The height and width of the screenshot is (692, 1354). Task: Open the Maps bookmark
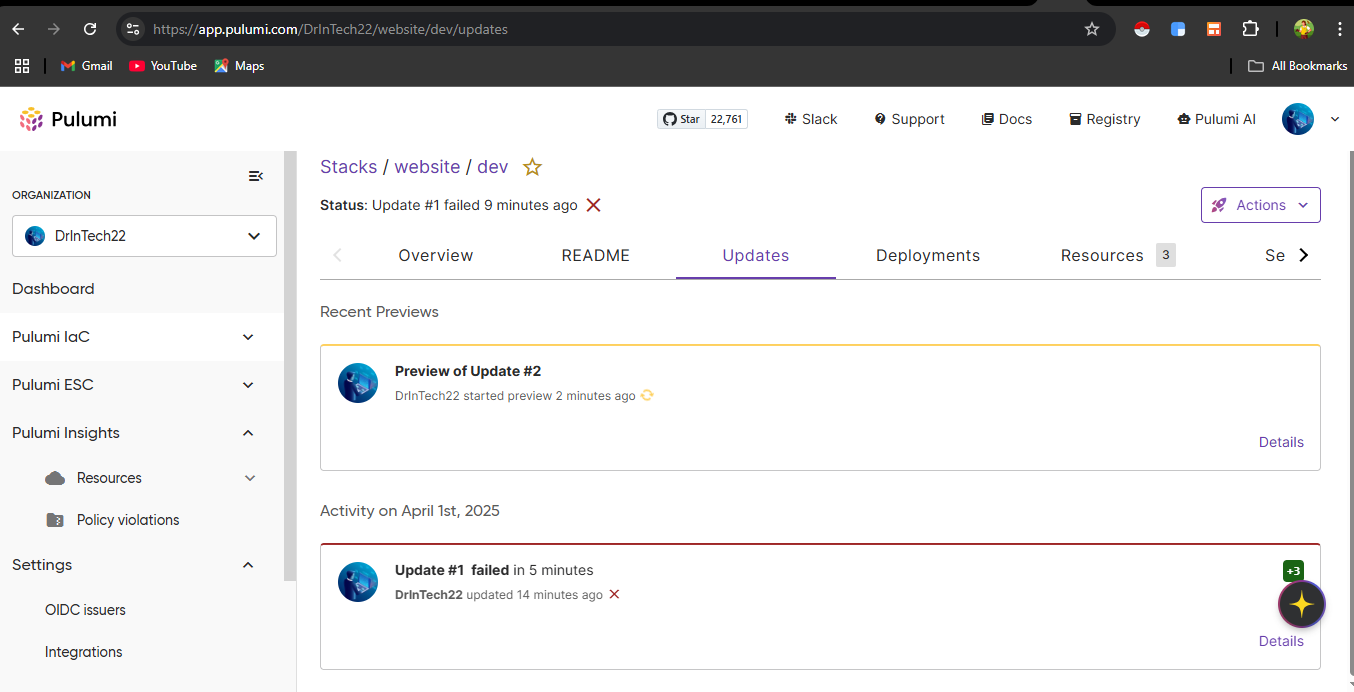point(239,66)
